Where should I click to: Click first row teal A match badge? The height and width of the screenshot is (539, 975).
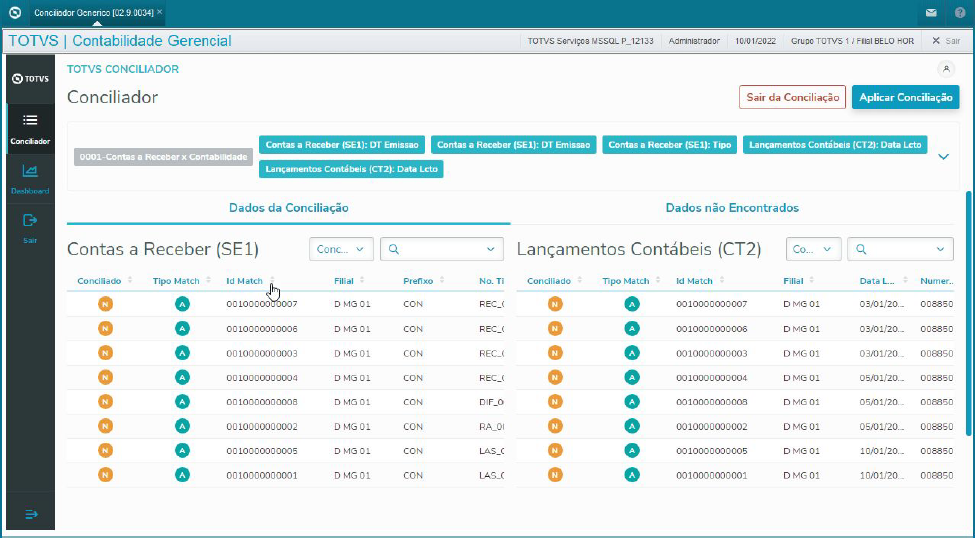(x=181, y=303)
